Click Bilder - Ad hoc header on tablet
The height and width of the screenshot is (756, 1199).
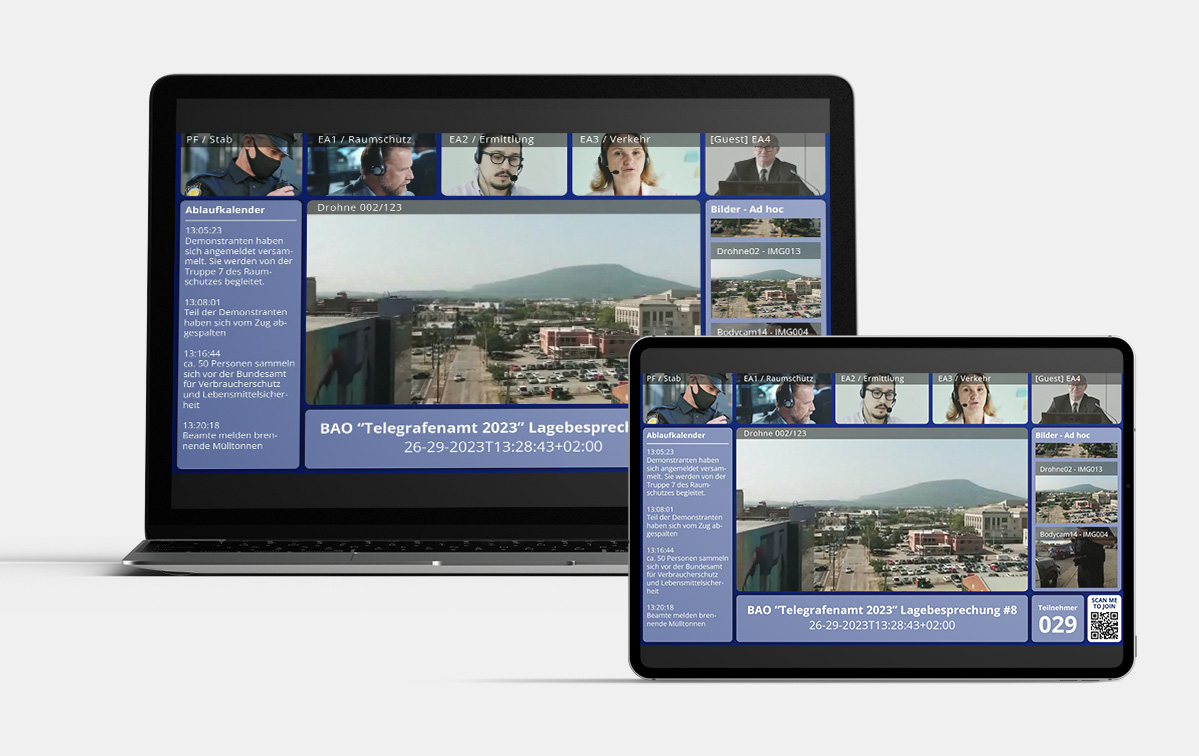pyautogui.click(x=1062, y=435)
